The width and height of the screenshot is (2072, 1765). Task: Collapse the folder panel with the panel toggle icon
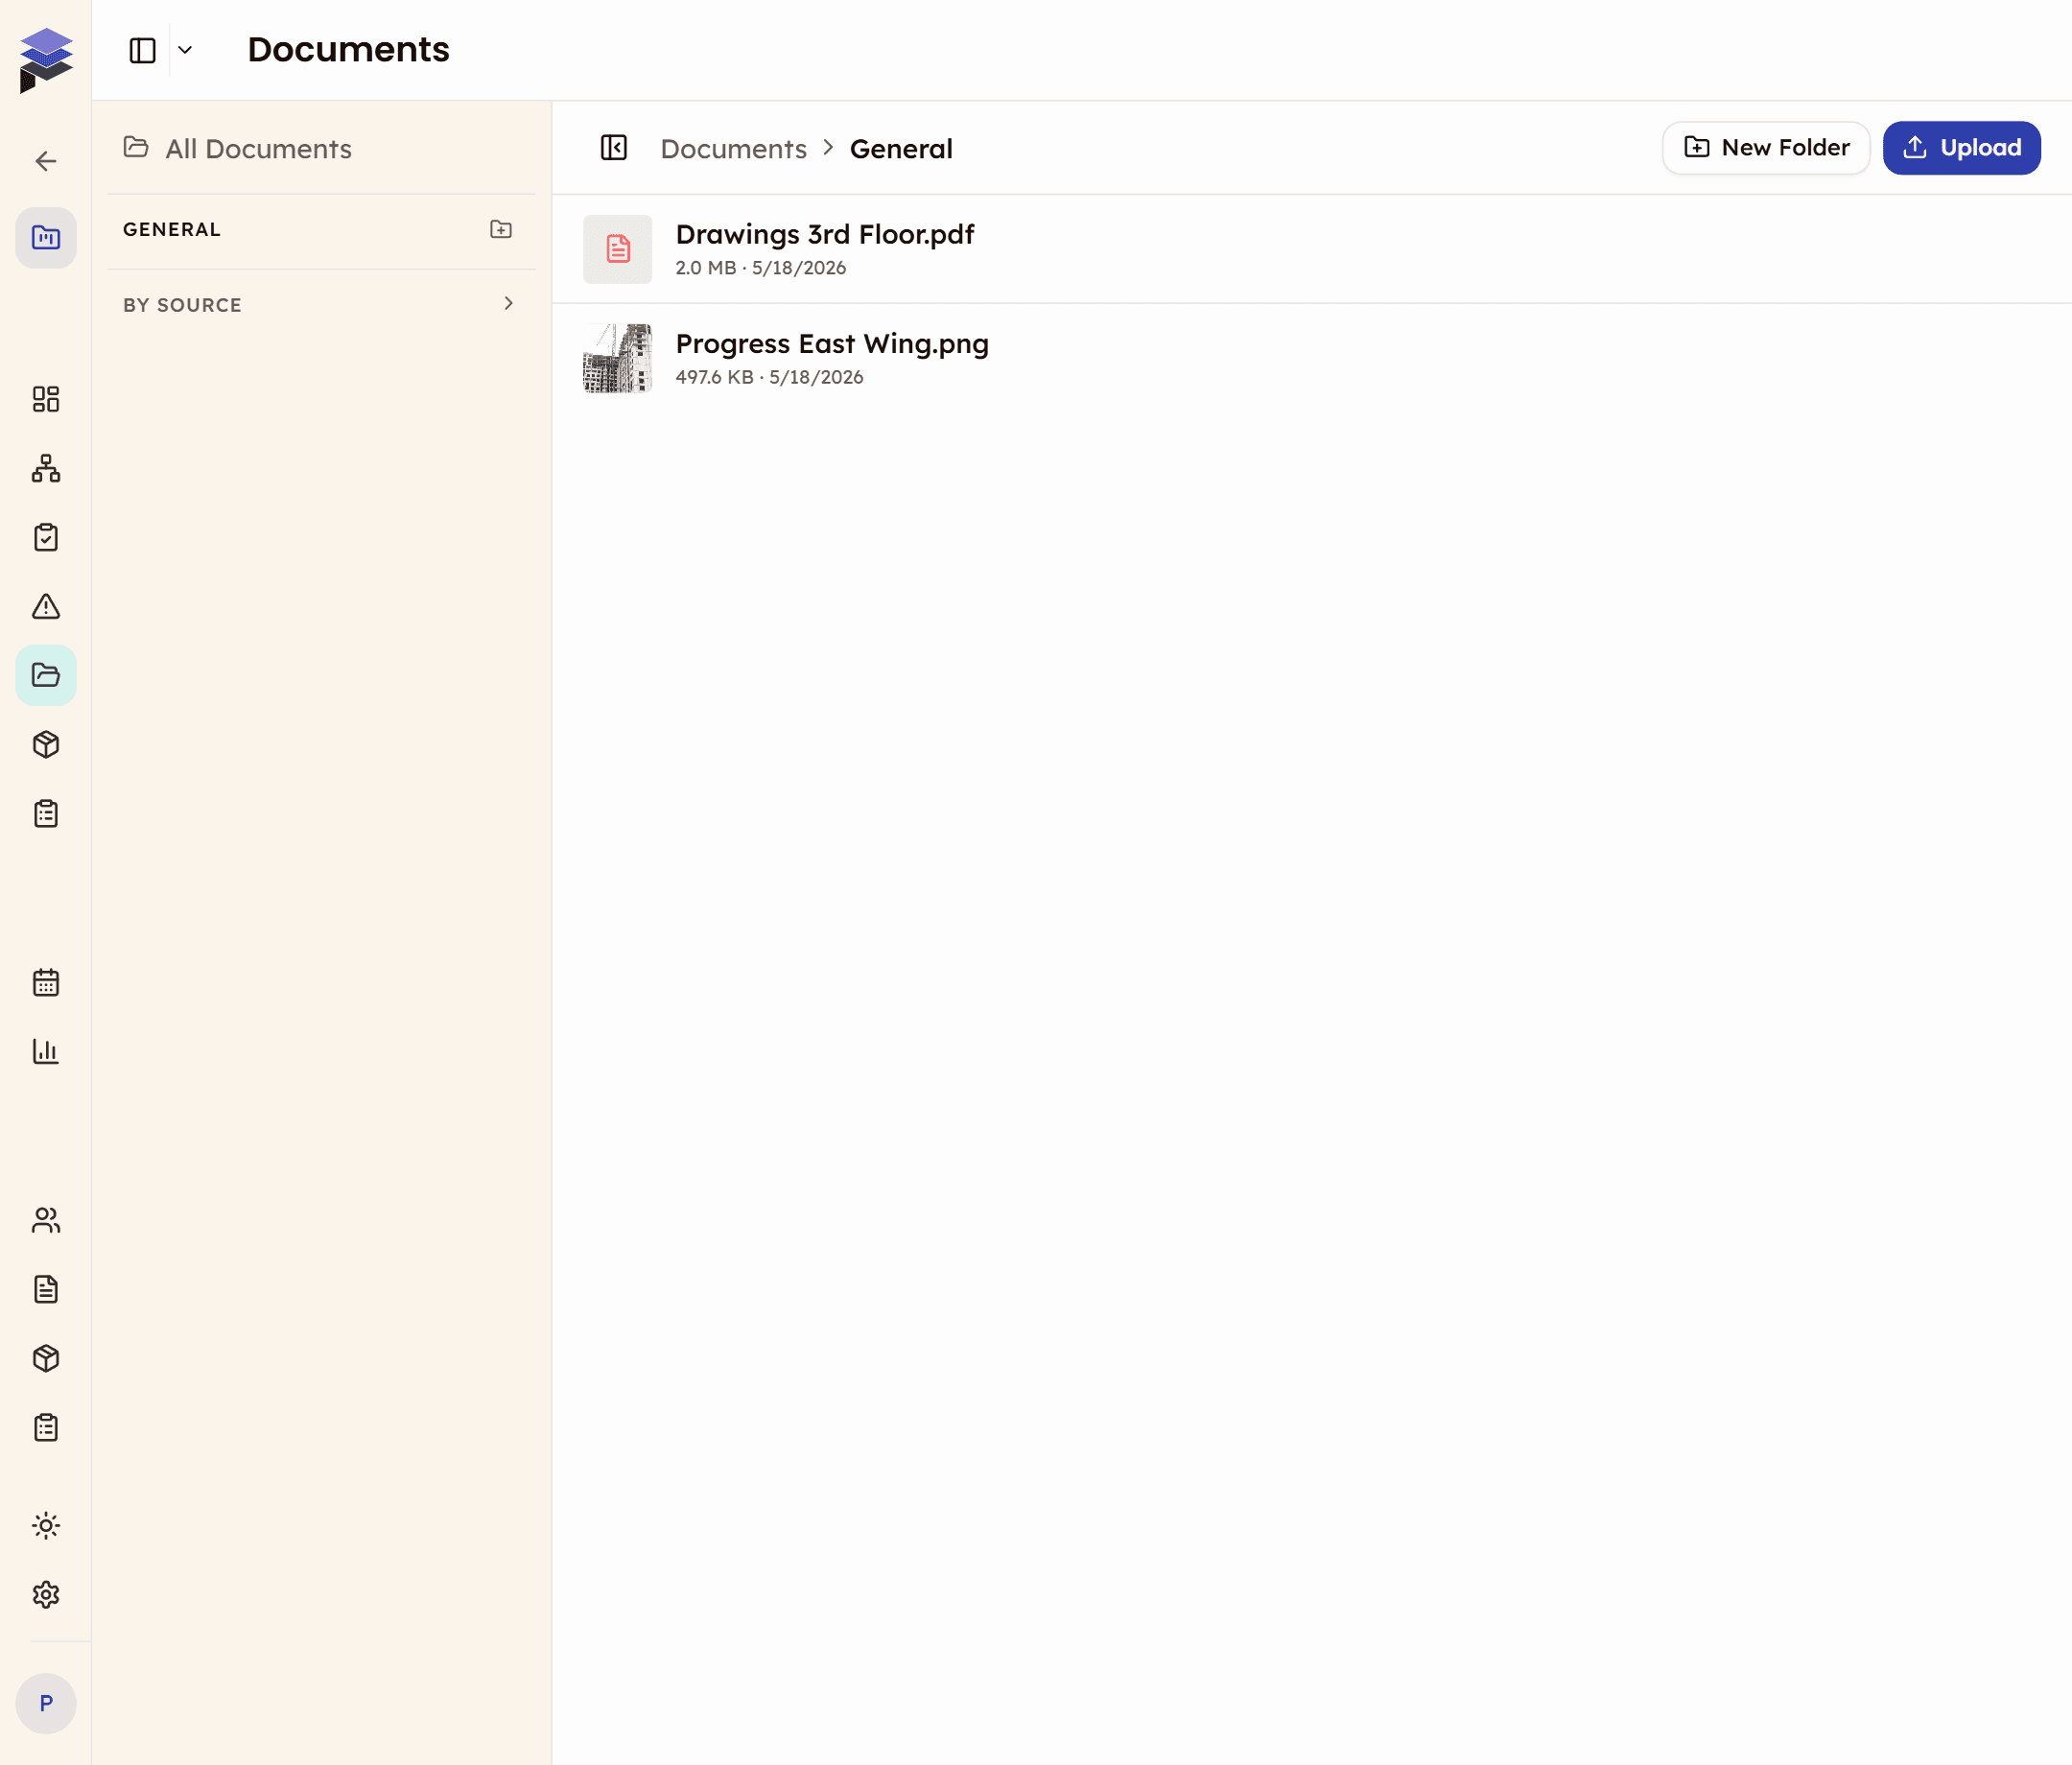click(614, 148)
